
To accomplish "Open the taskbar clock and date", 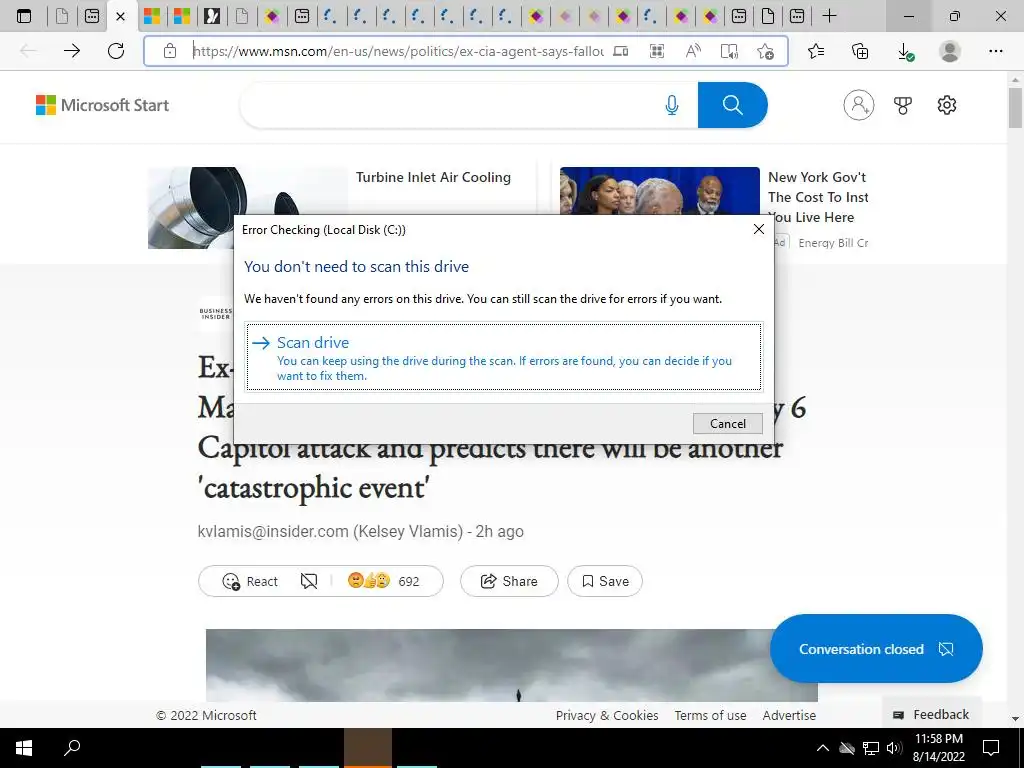I will click(938, 748).
